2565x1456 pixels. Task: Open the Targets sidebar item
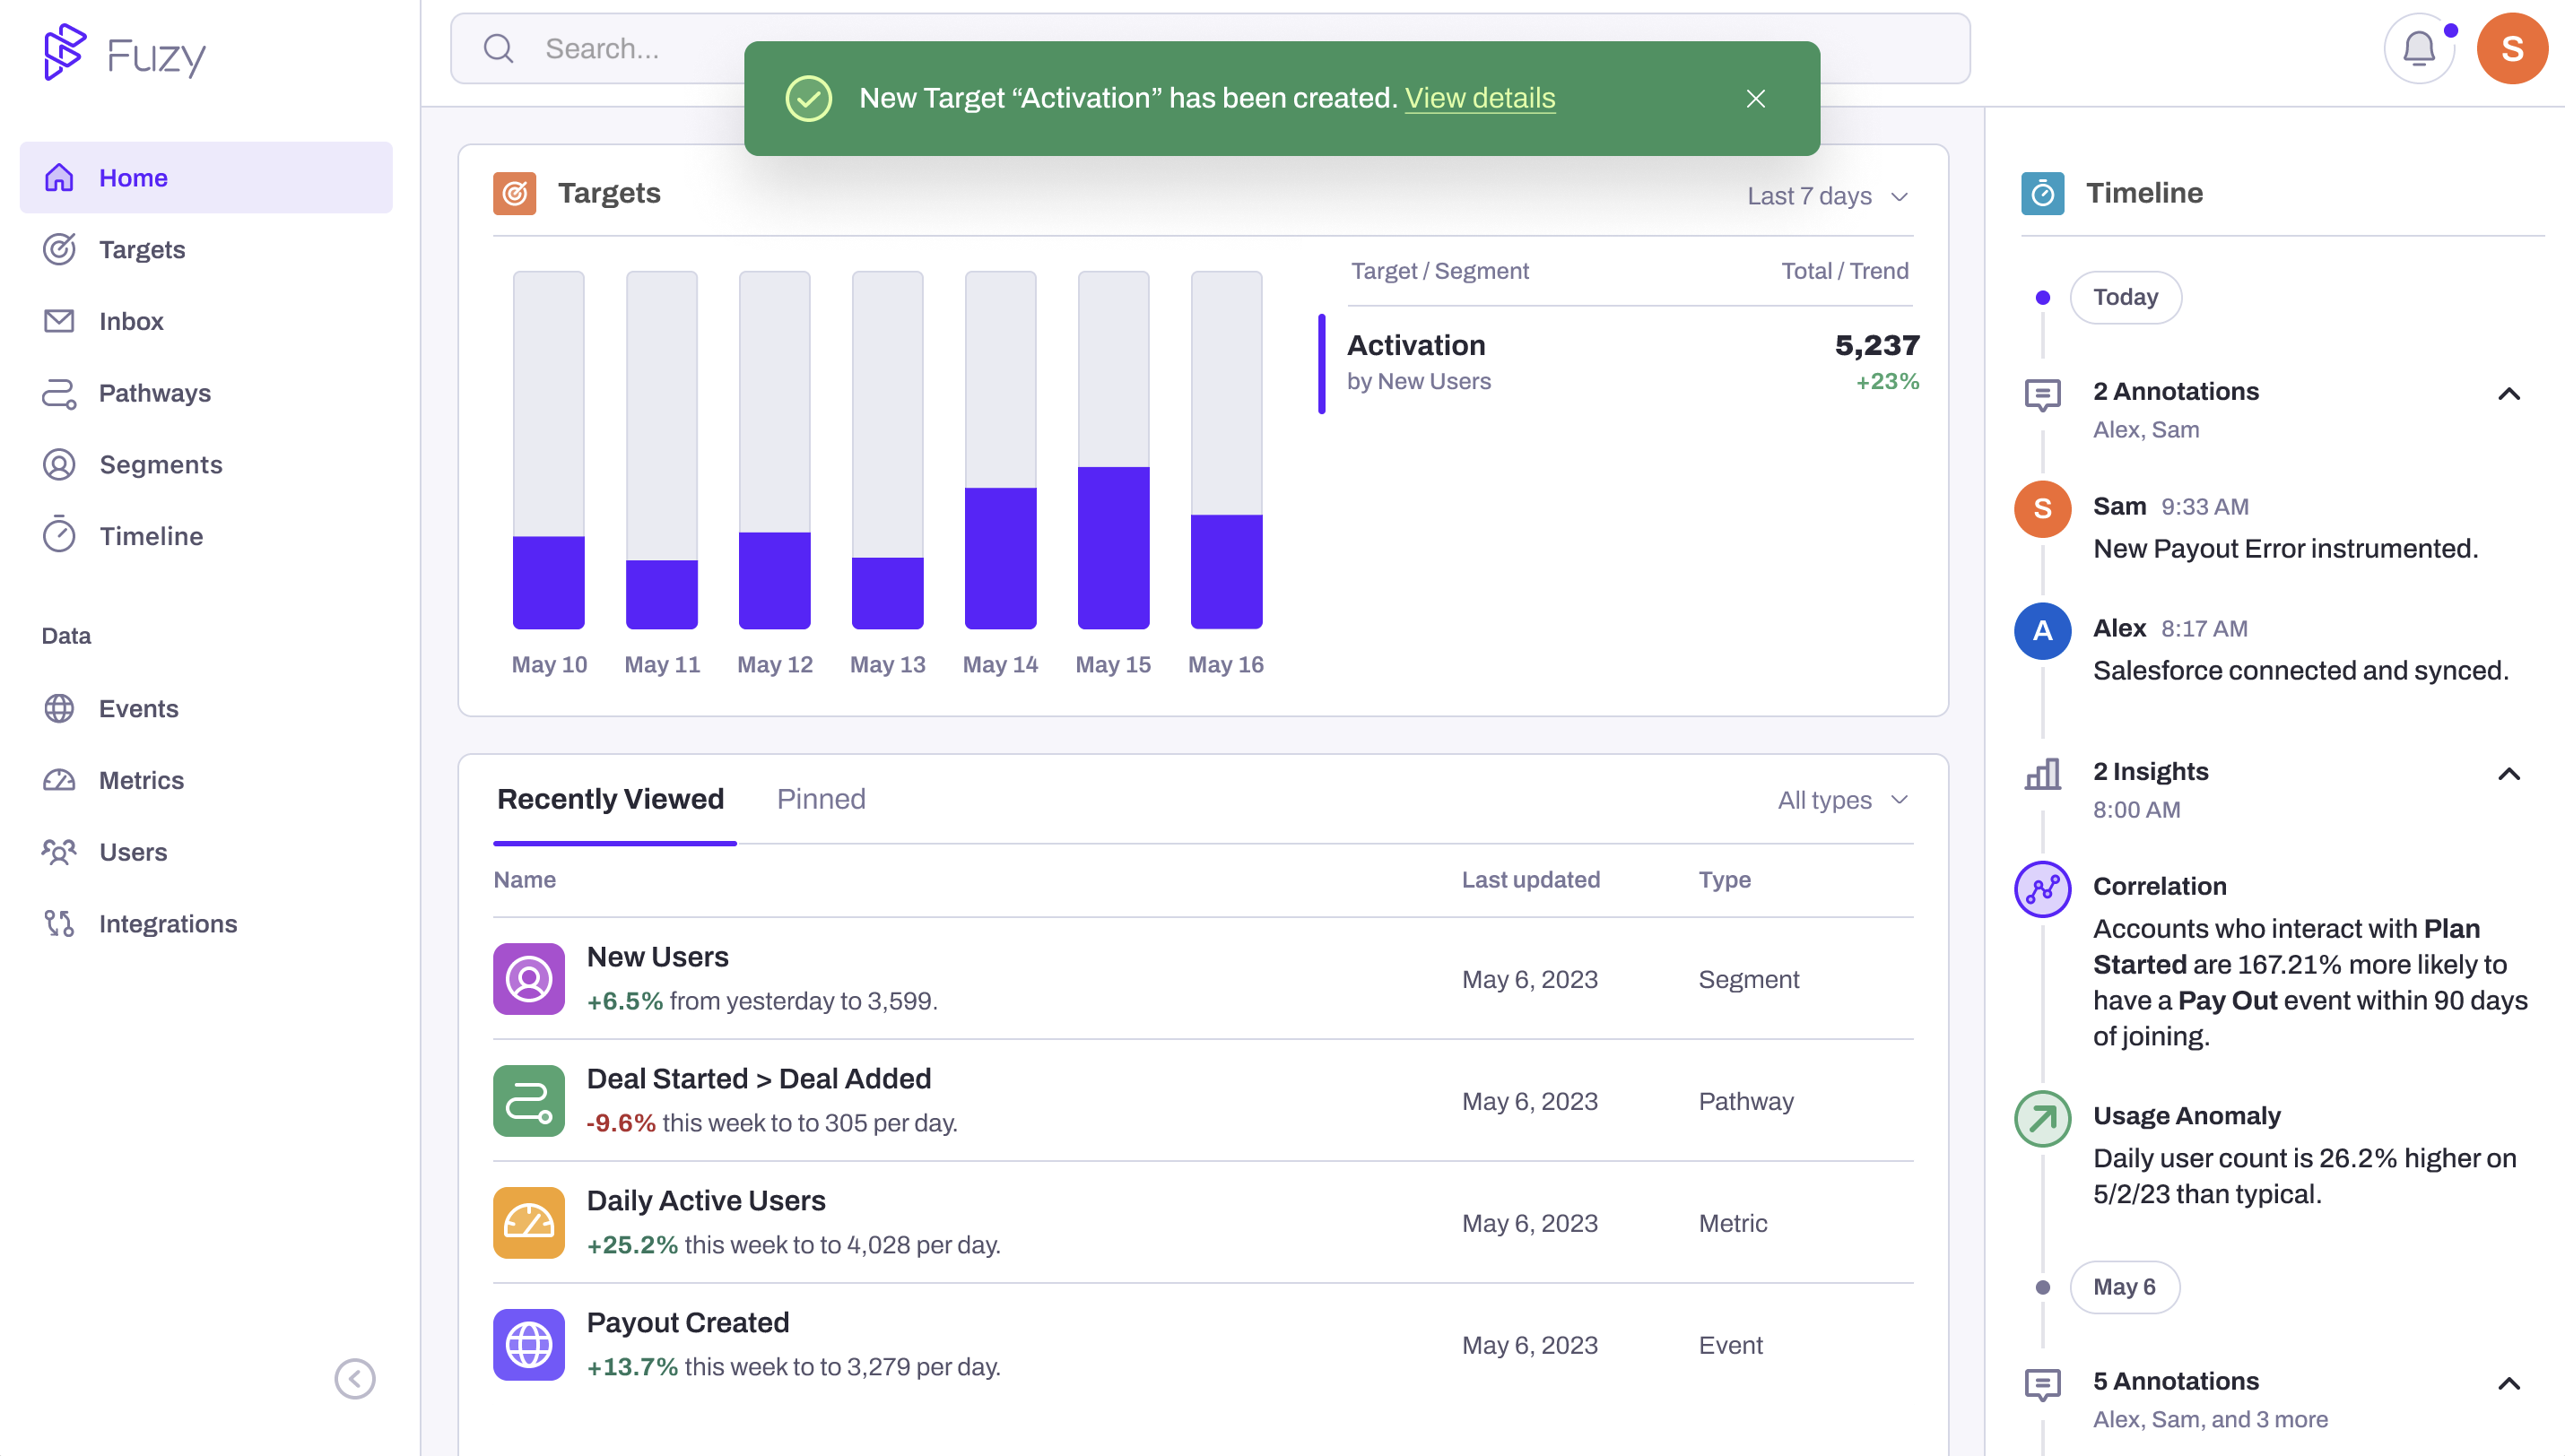[141, 249]
